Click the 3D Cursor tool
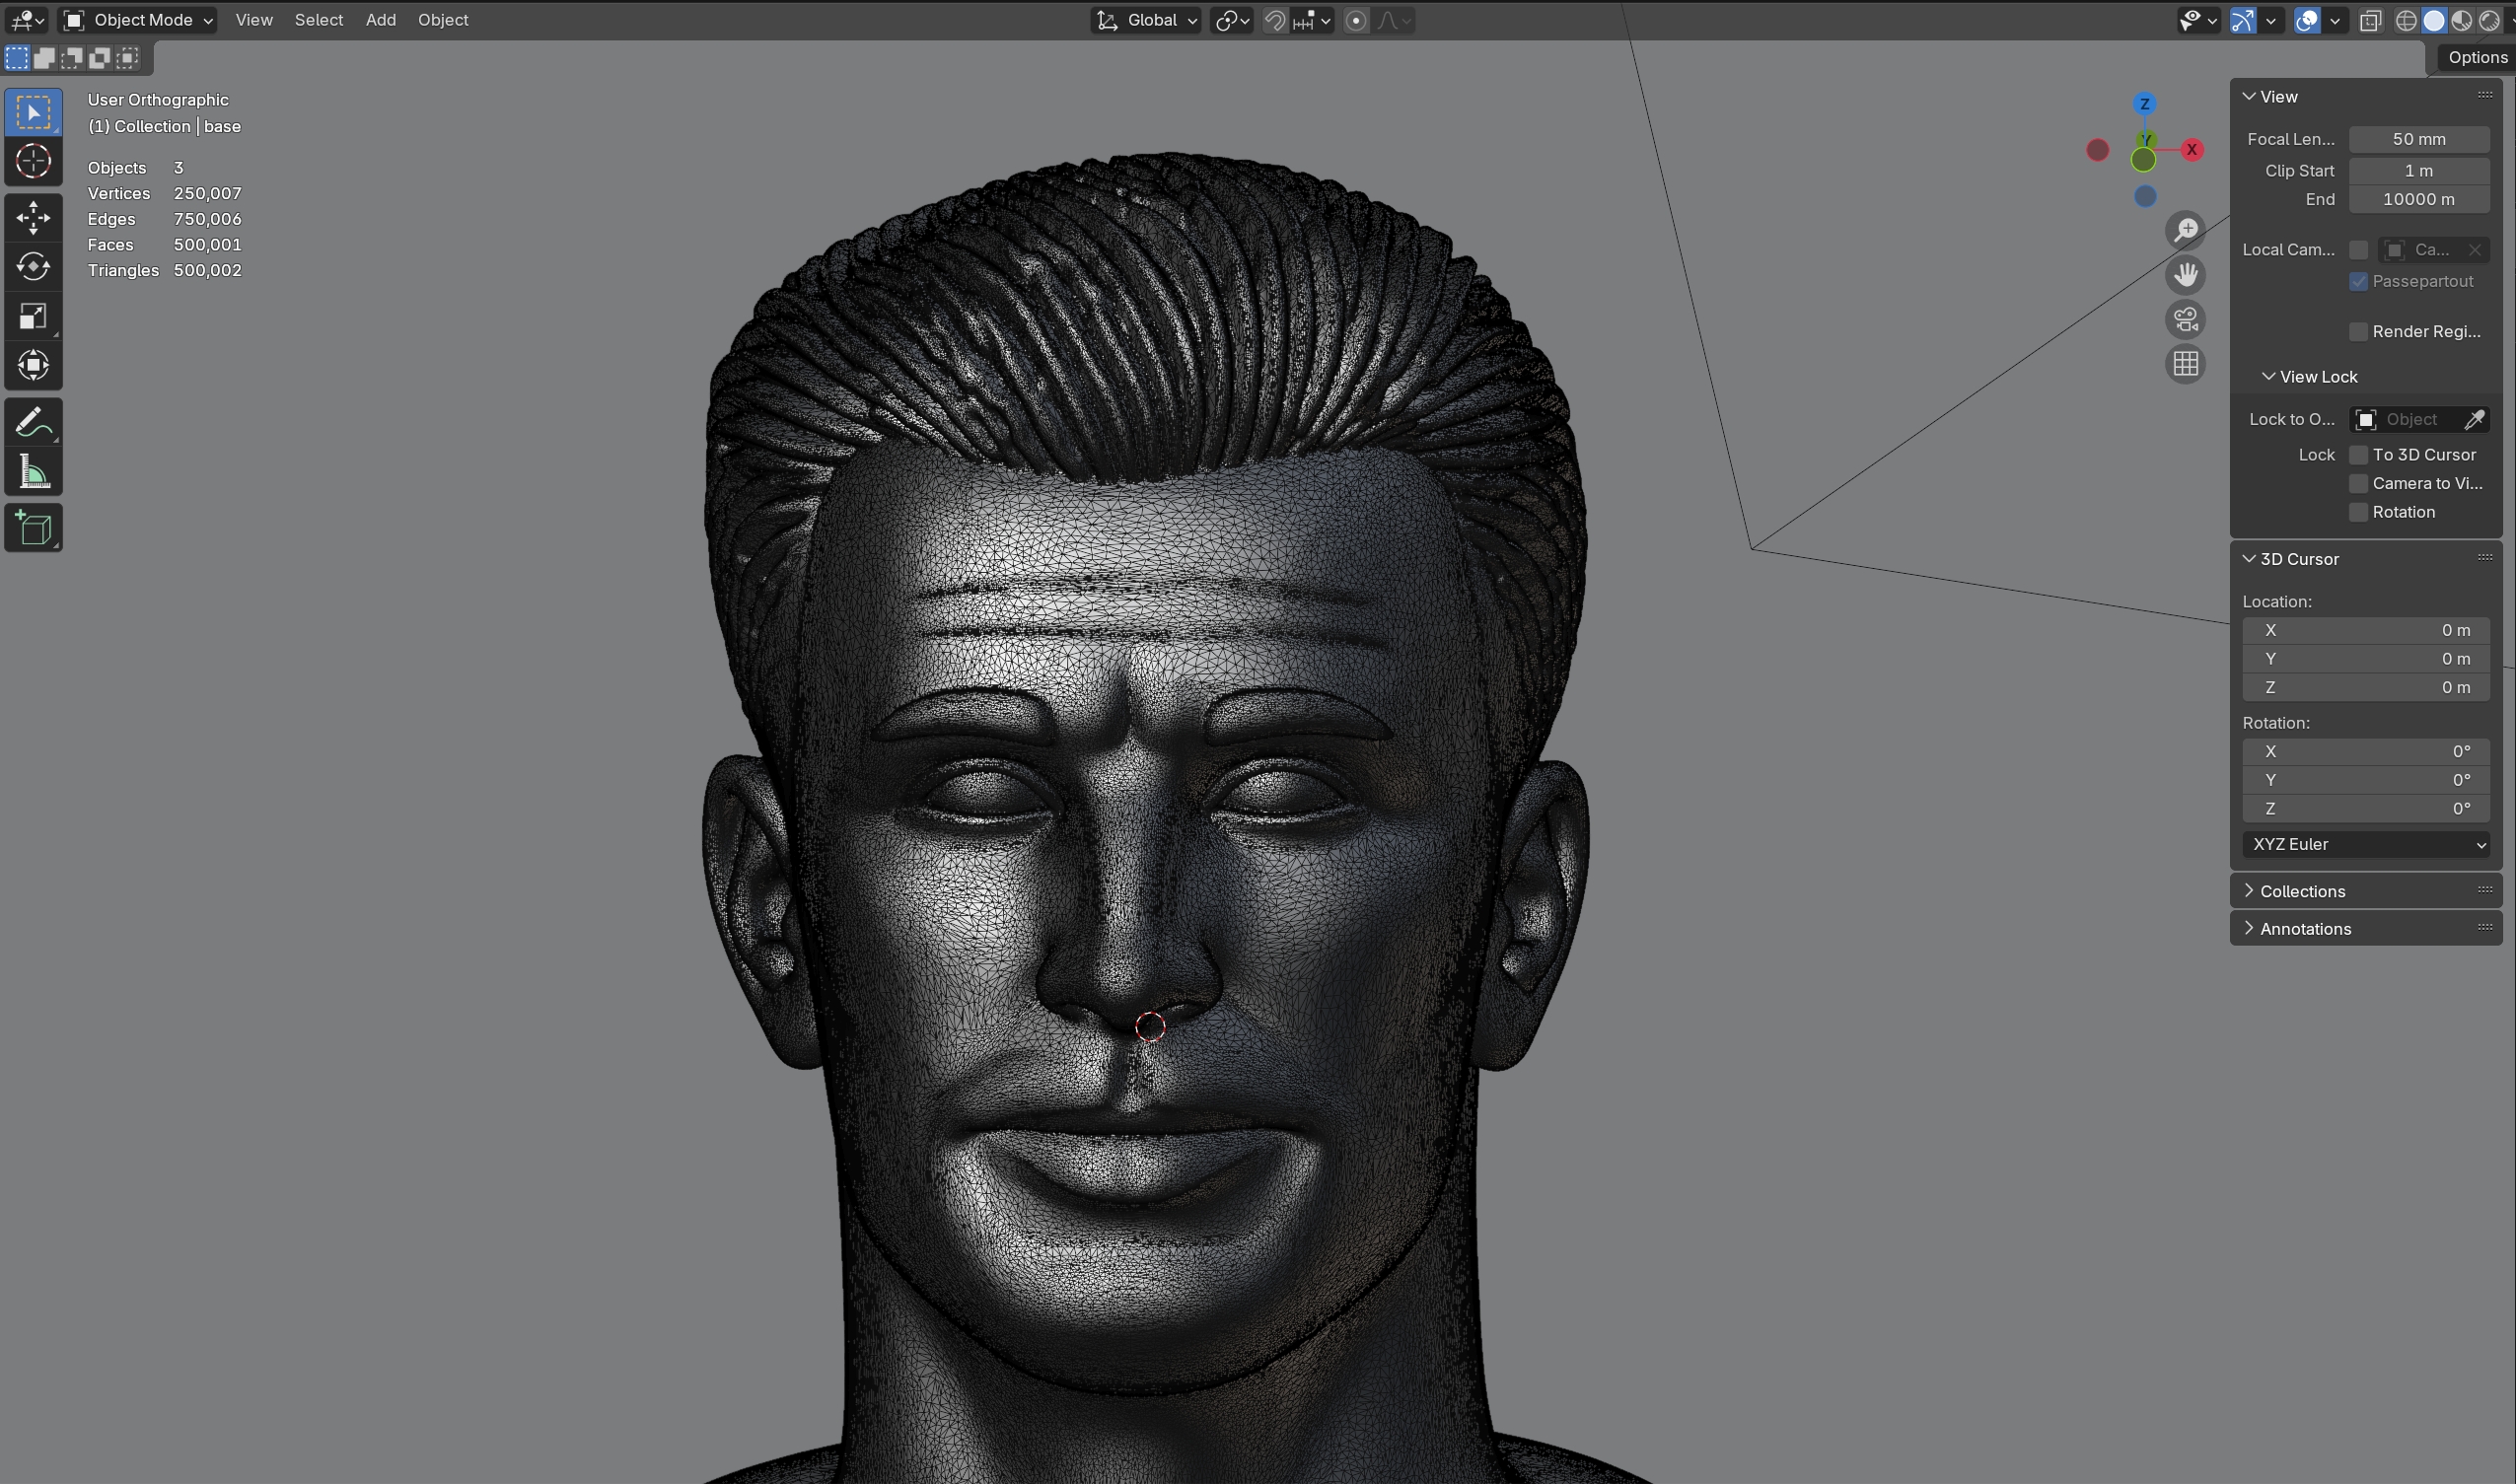This screenshot has width=2516, height=1484. 33,161
